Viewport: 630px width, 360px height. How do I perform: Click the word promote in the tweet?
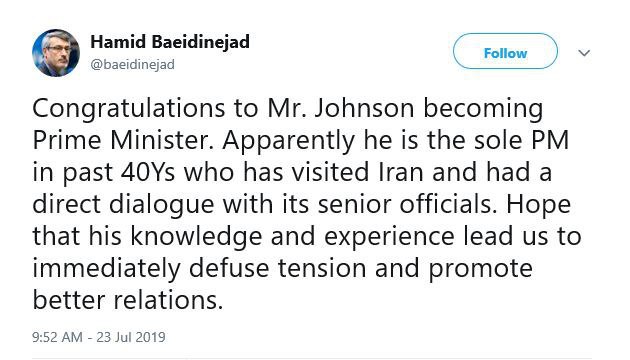coord(480,269)
